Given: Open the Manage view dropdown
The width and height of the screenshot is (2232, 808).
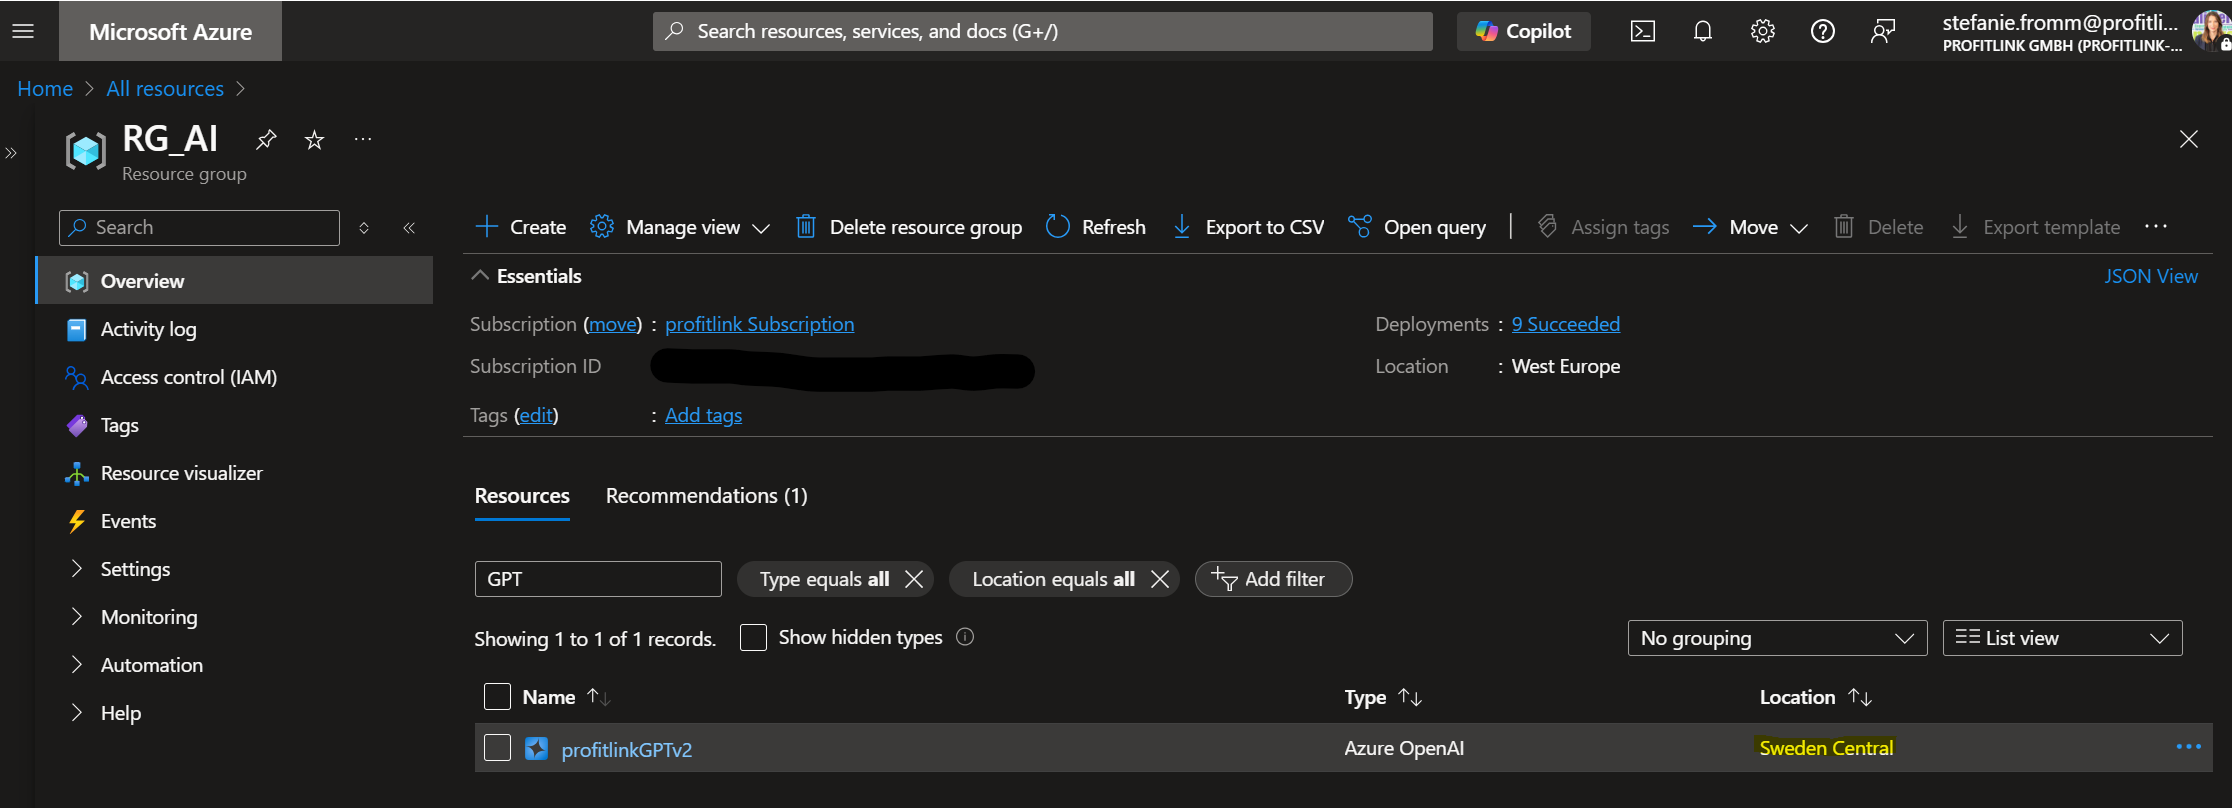Looking at the screenshot, I should click(680, 227).
